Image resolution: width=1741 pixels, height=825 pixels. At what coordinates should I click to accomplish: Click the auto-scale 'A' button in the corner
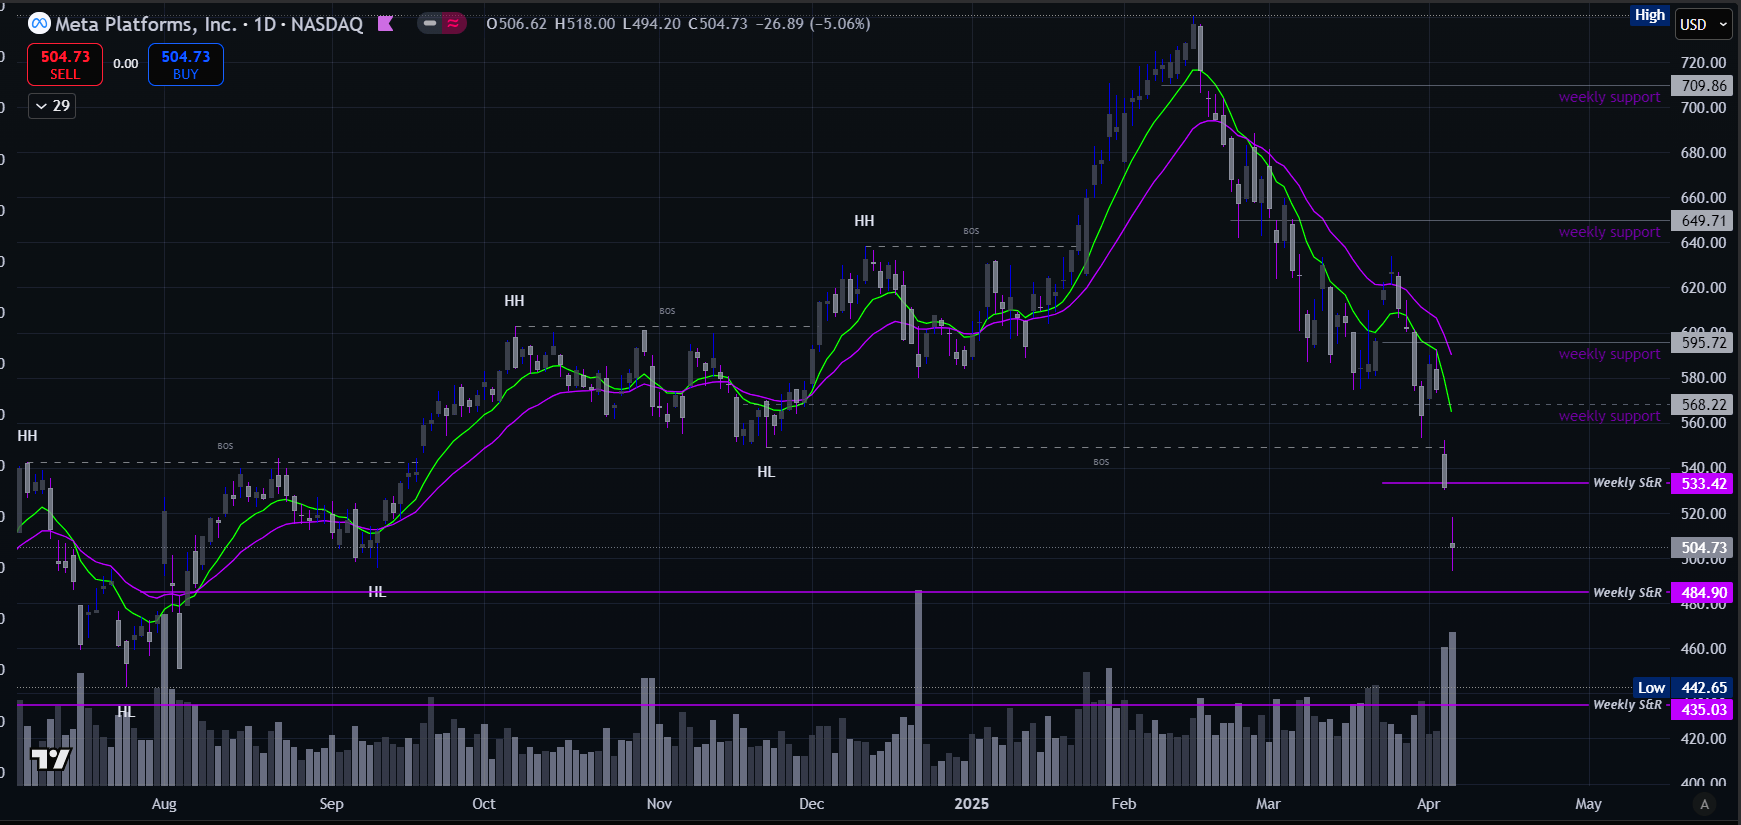click(x=1704, y=804)
